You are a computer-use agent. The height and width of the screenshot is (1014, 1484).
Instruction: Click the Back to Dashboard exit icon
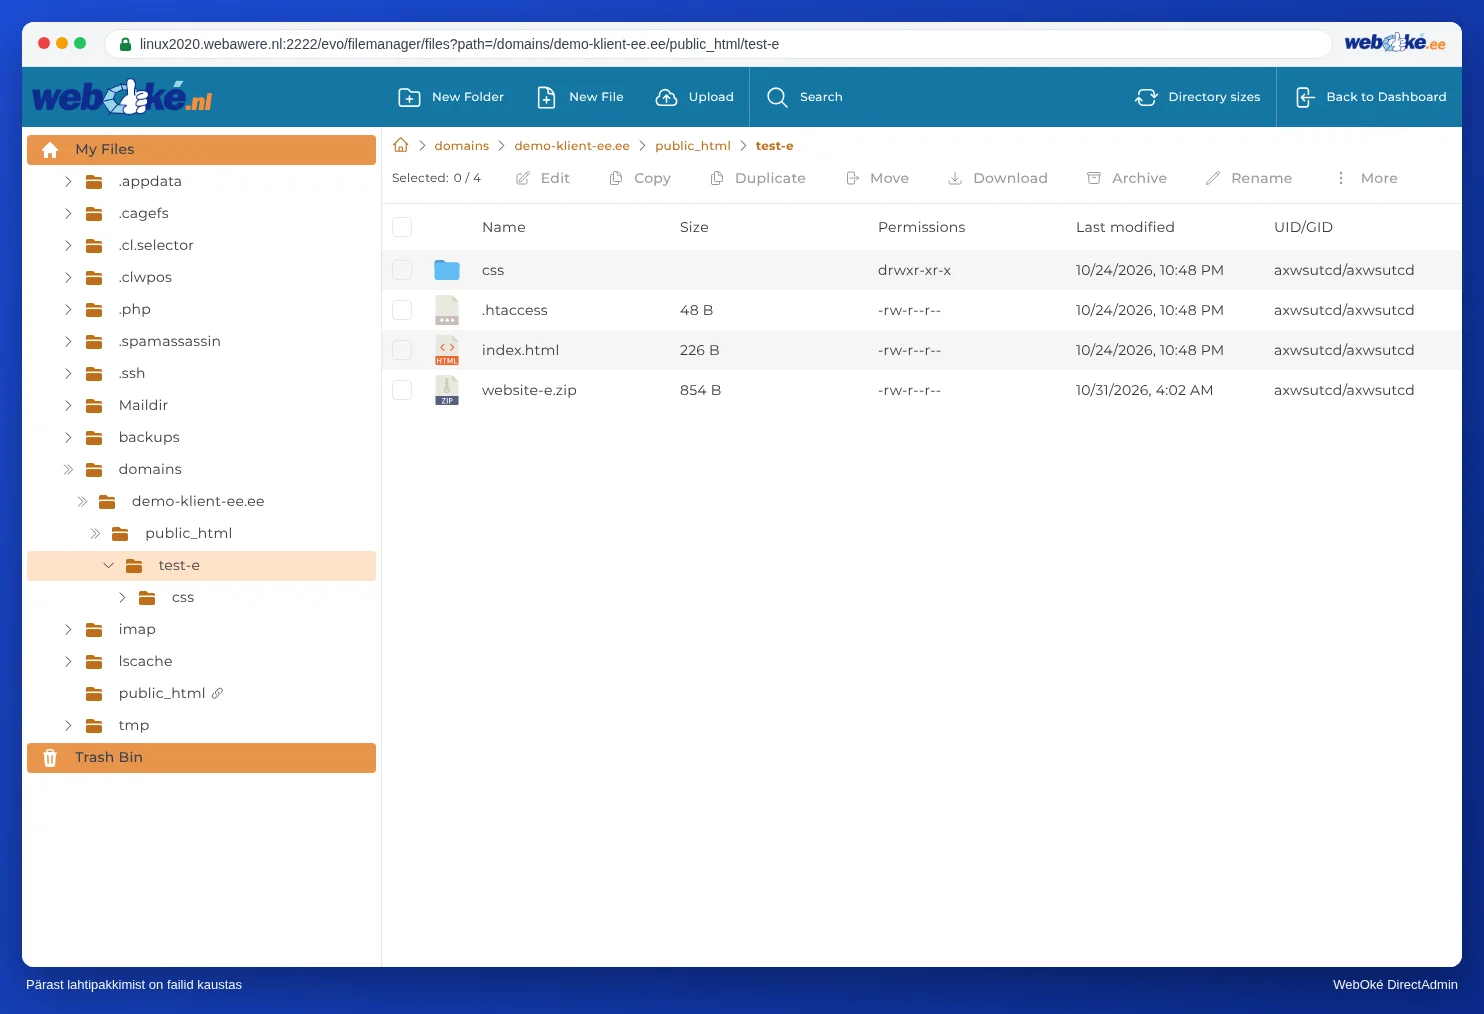[1305, 97]
